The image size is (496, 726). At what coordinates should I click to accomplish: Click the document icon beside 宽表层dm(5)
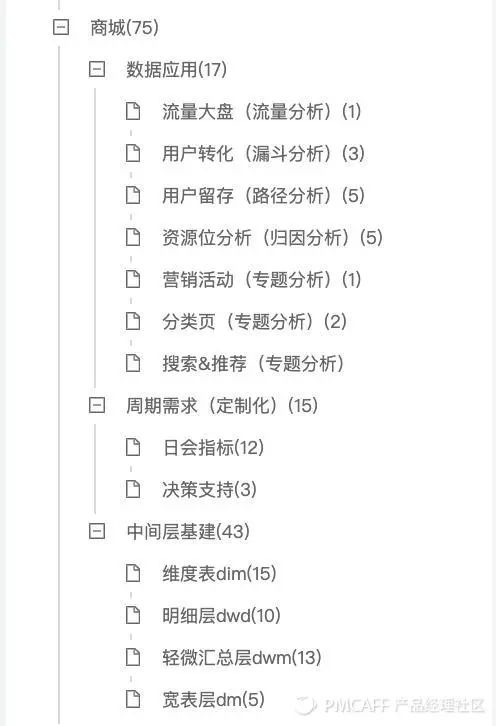[133, 699]
